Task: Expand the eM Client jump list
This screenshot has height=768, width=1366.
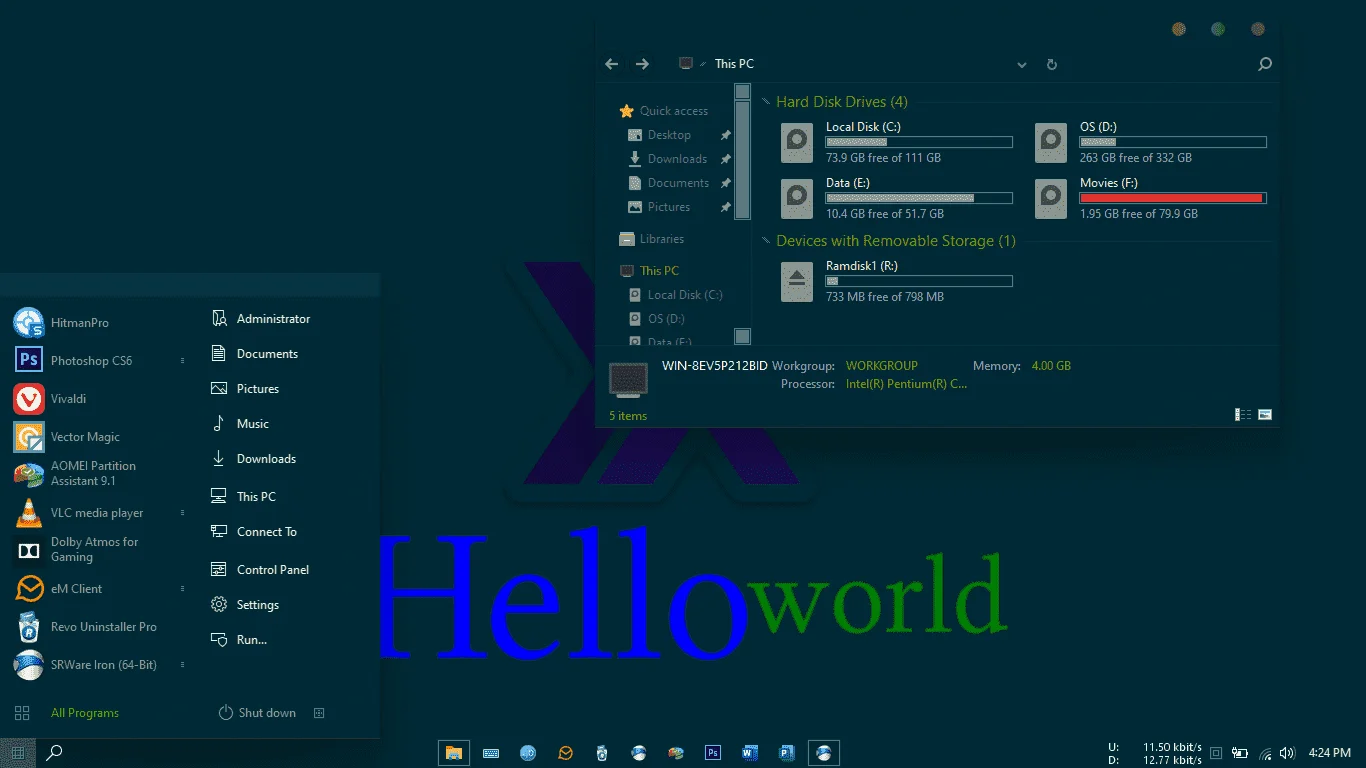Action: tap(182, 589)
